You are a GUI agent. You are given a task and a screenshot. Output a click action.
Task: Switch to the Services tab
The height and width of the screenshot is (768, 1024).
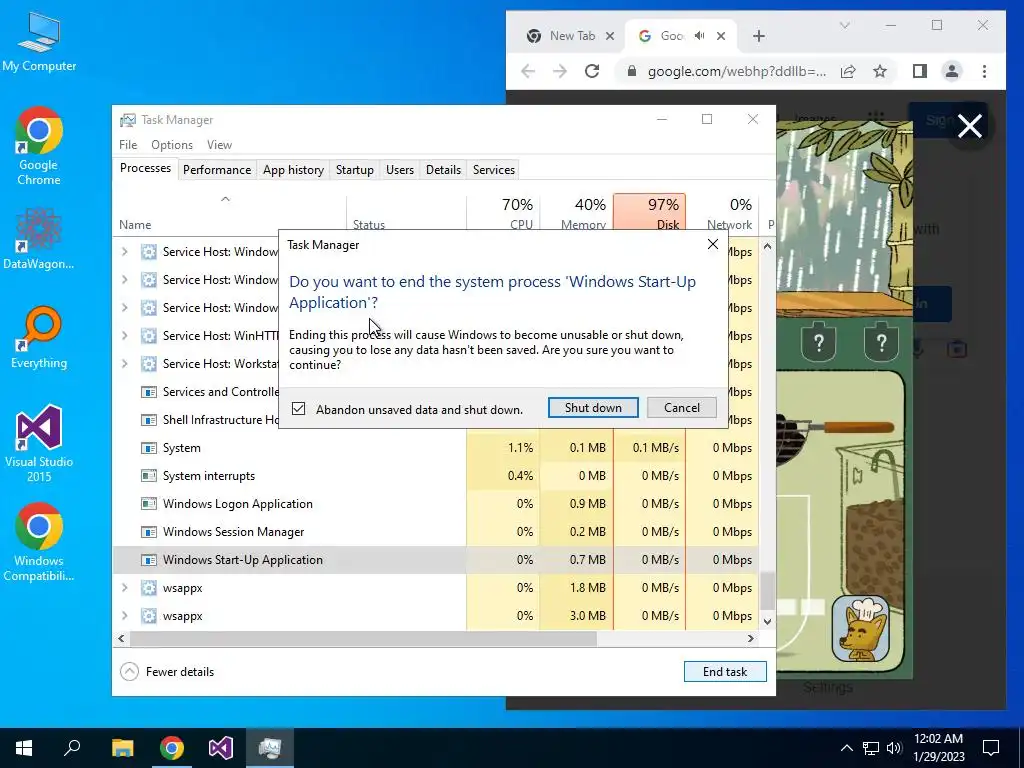pos(494,170)
